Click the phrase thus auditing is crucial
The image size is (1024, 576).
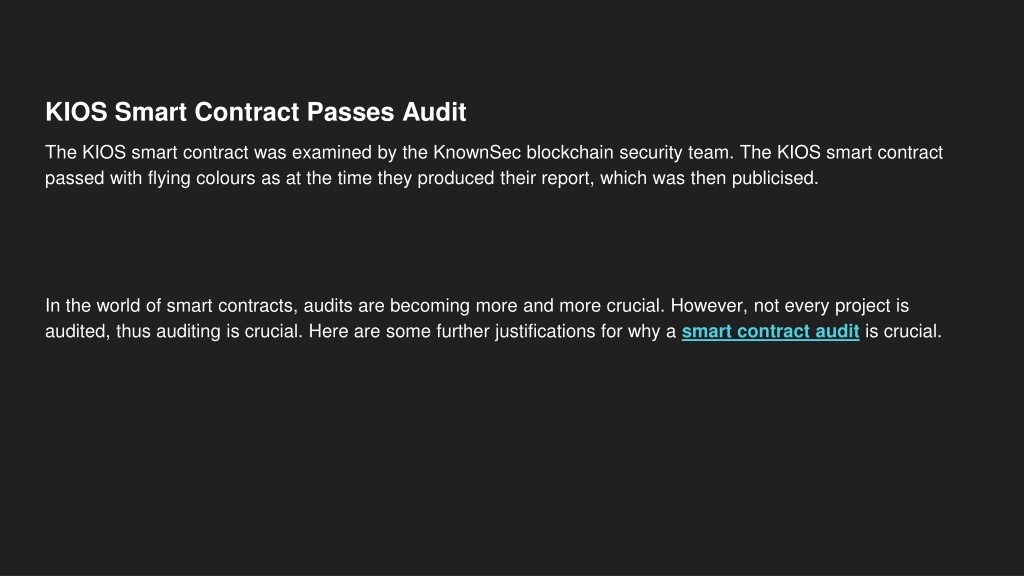point(209,331)
